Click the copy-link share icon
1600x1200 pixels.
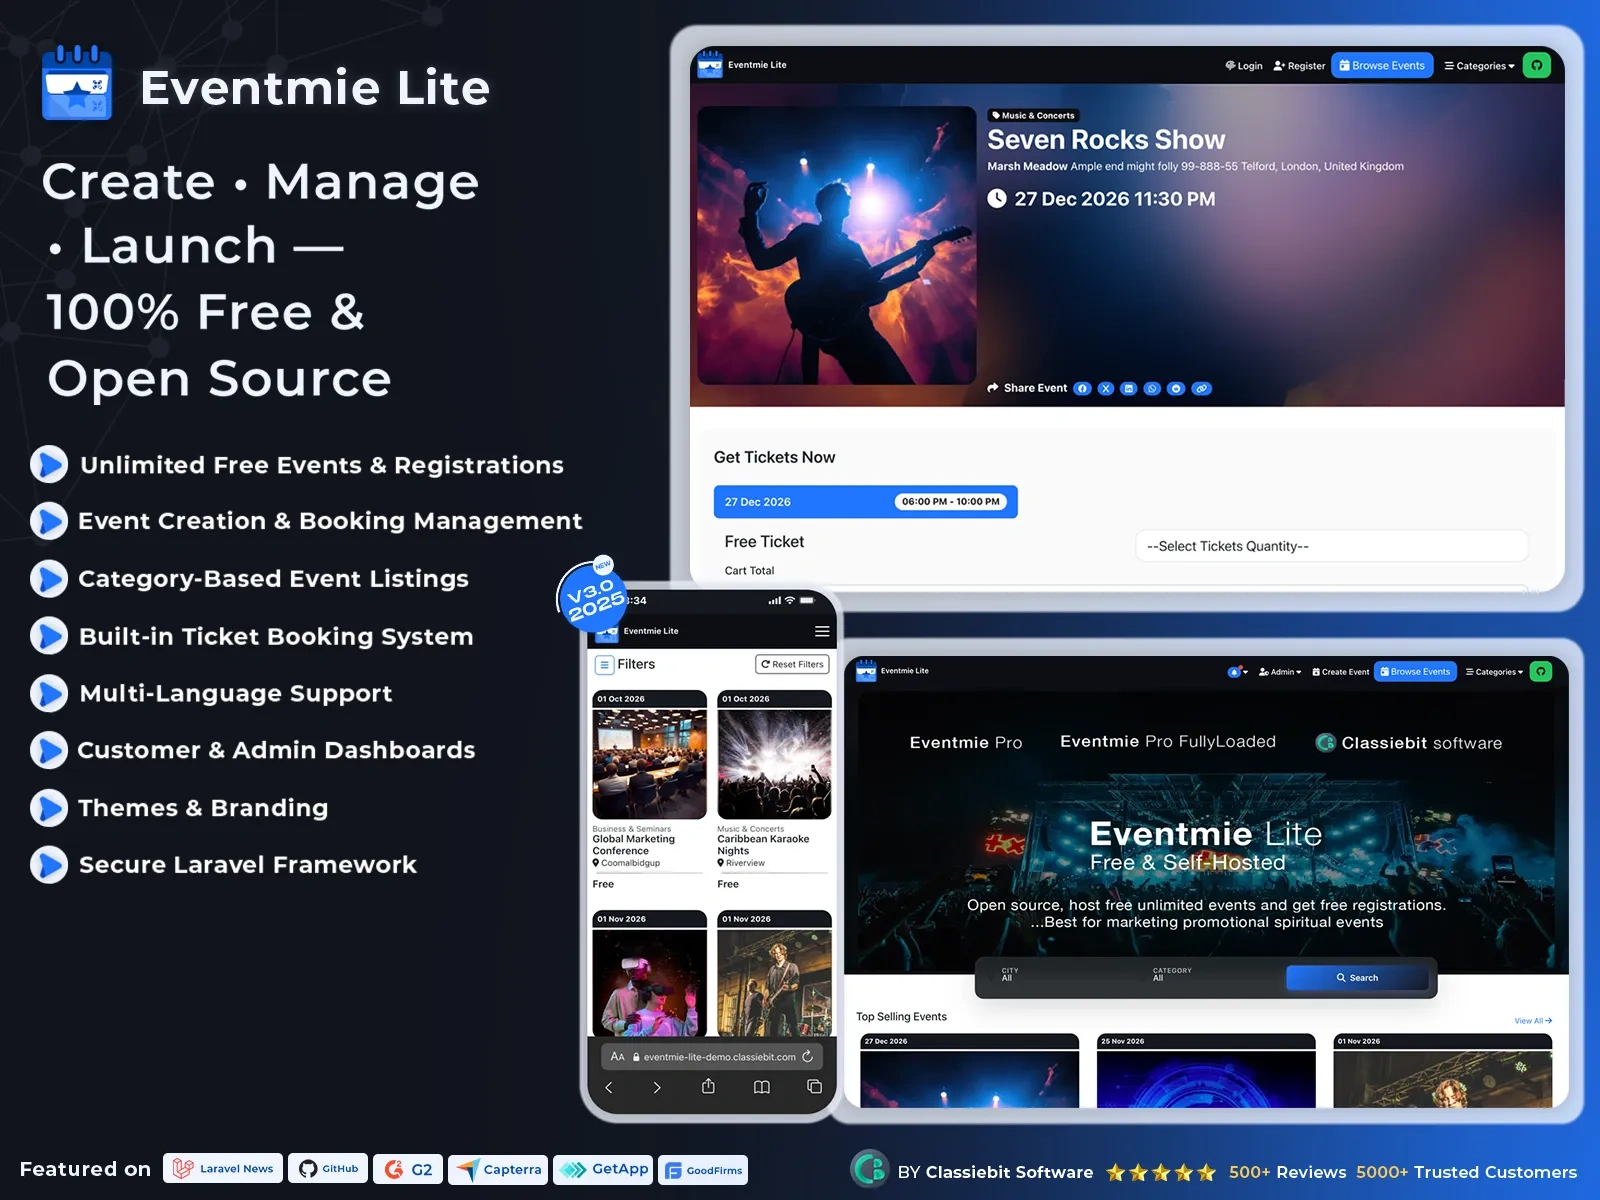tap(1201, 388)
